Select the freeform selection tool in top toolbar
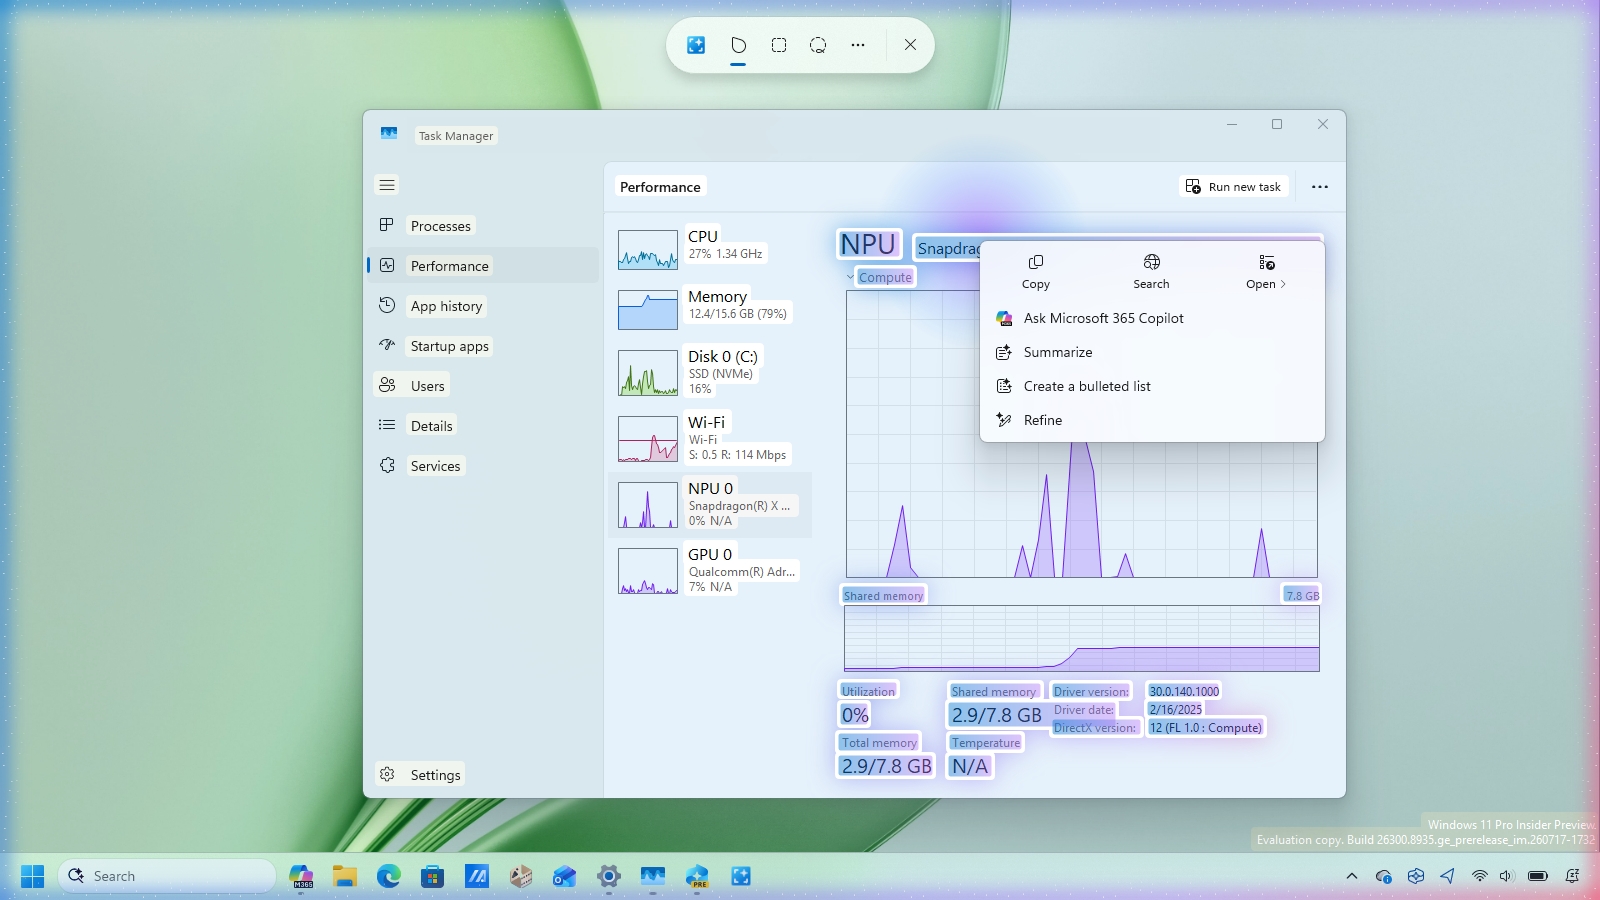This screenshot has height=900, width=1600. click(x=738, y=45)
